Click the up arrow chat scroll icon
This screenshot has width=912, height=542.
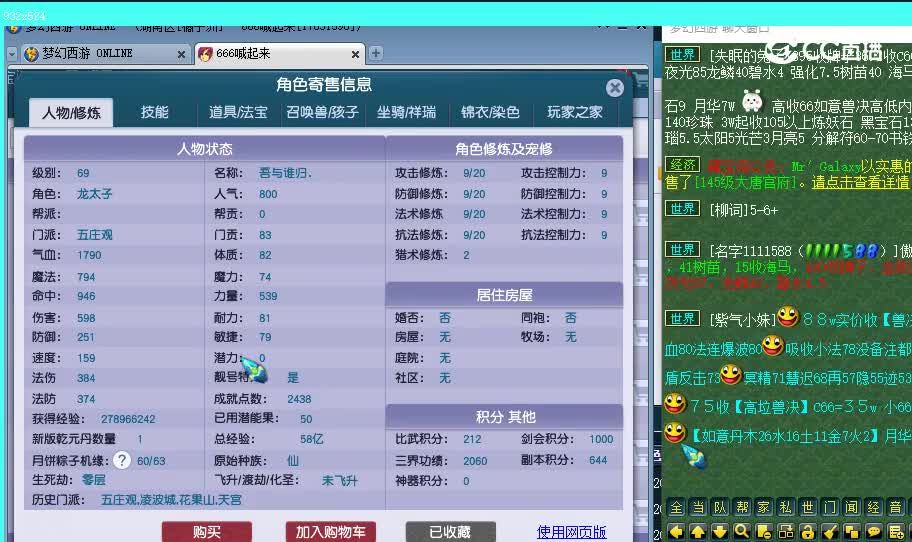(x=698, y=532)
